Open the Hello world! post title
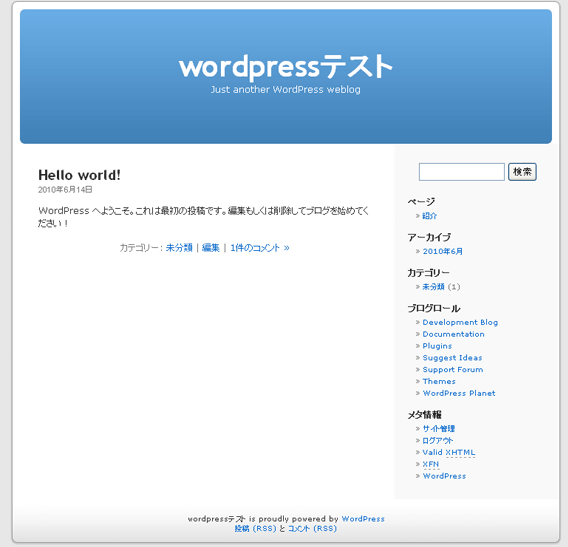 (x=79, y=175)
